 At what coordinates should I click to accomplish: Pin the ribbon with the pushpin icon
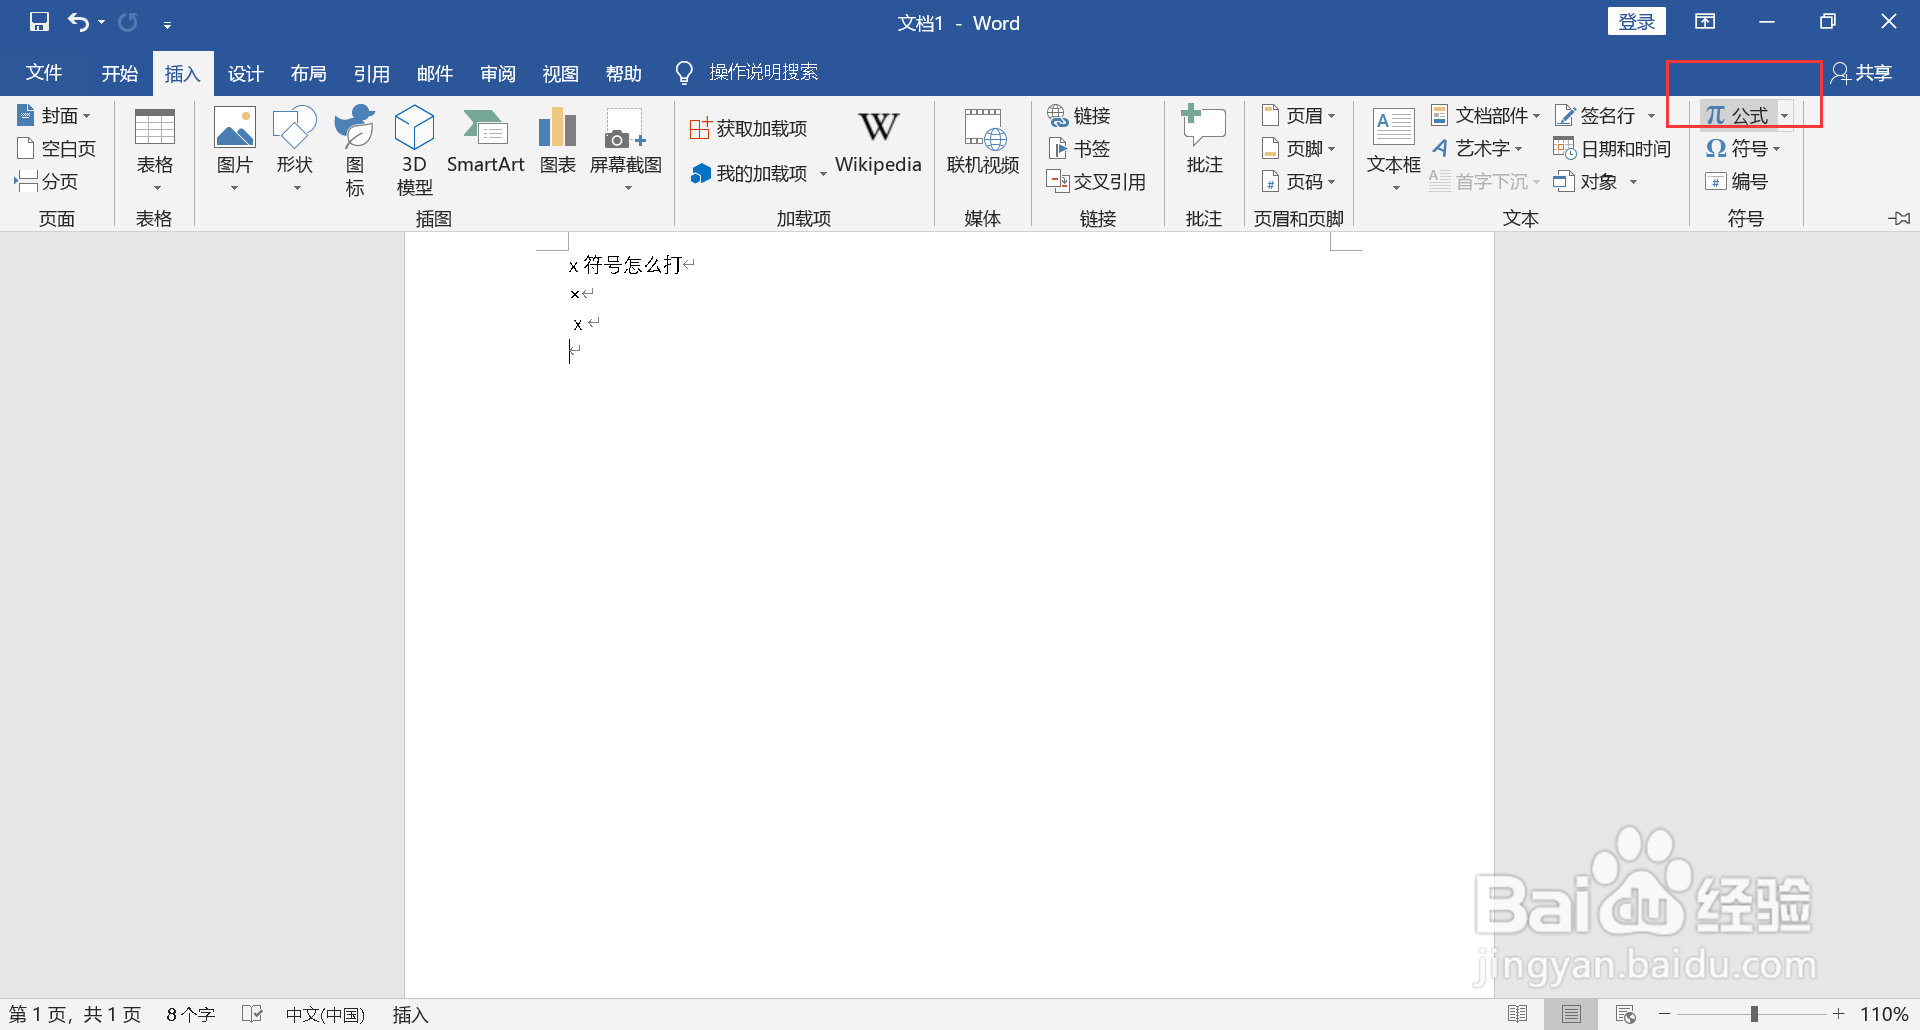point(1900,218)
